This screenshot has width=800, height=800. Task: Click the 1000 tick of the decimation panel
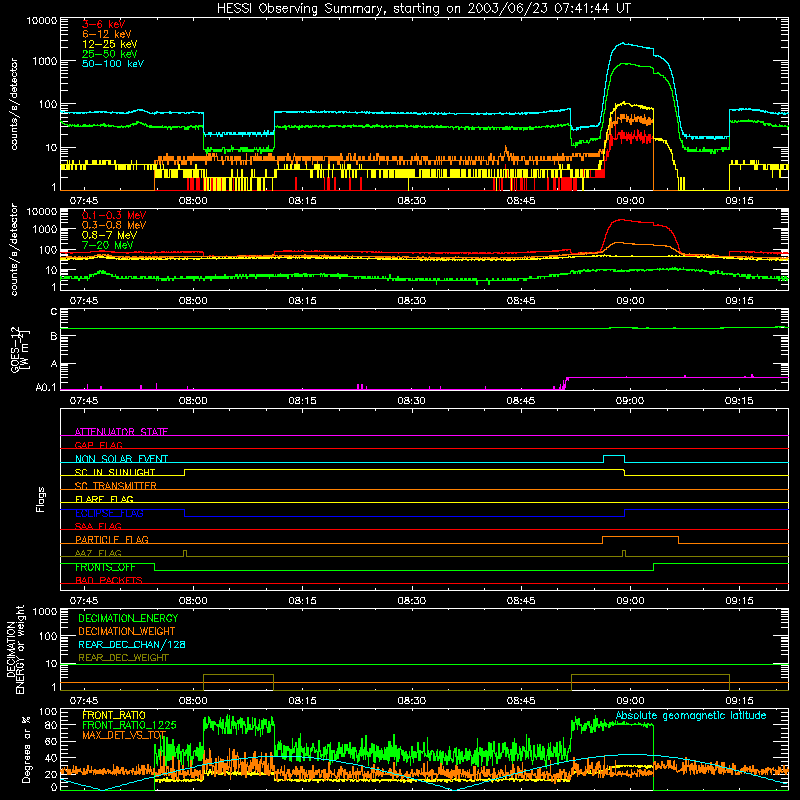(45, 611)
